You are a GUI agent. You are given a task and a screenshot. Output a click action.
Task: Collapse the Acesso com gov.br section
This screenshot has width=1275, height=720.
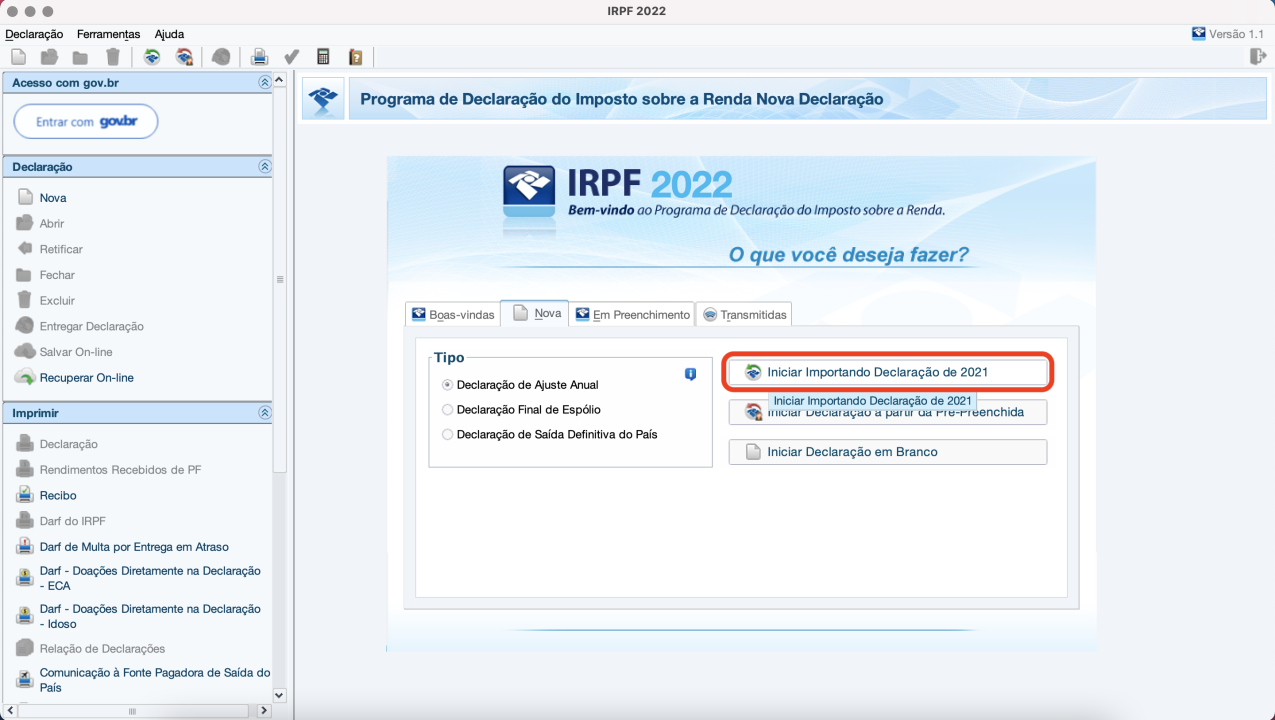[264, 82]
